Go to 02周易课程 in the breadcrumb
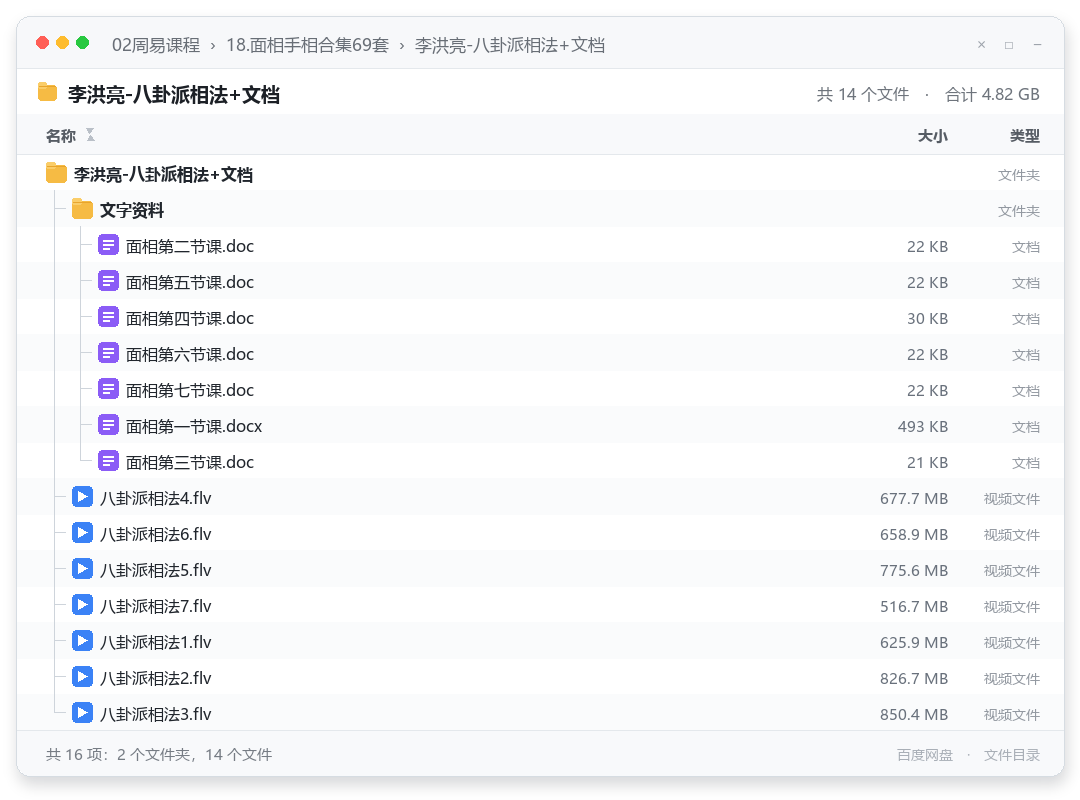This screenshot has width=1080, height=800. (x=156, y=45)
